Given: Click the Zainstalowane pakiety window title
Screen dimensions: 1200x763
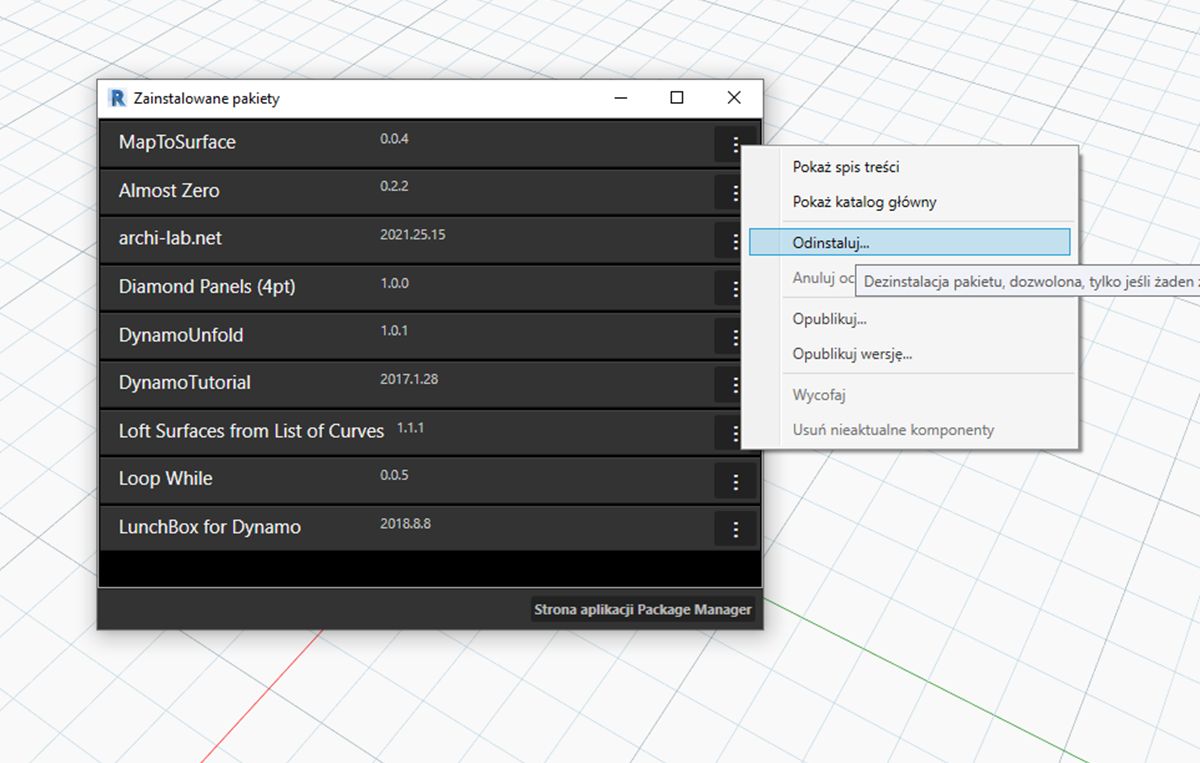Looking at the screenshot, I should (x=207, y=99).
